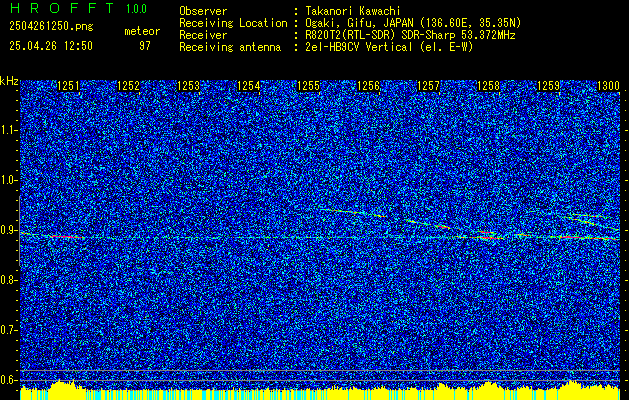Click the Receiving antenna label
The image size is (629, 400).
230,47
